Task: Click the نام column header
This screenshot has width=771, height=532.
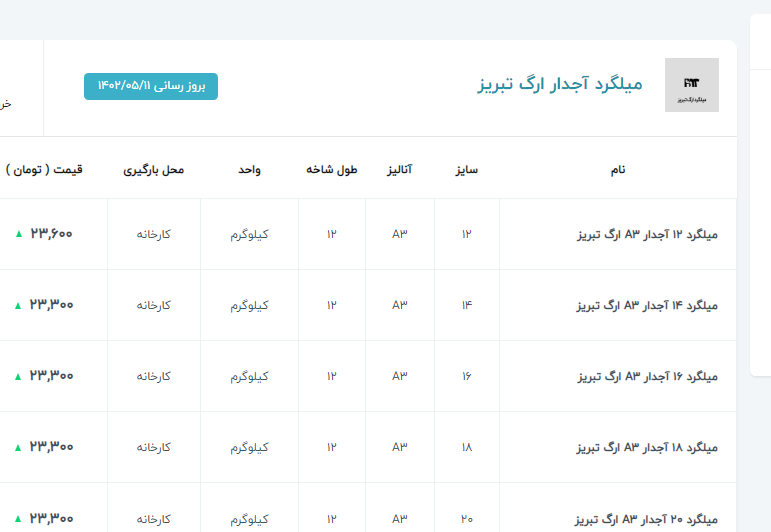Action: click(x=618, y=169)
